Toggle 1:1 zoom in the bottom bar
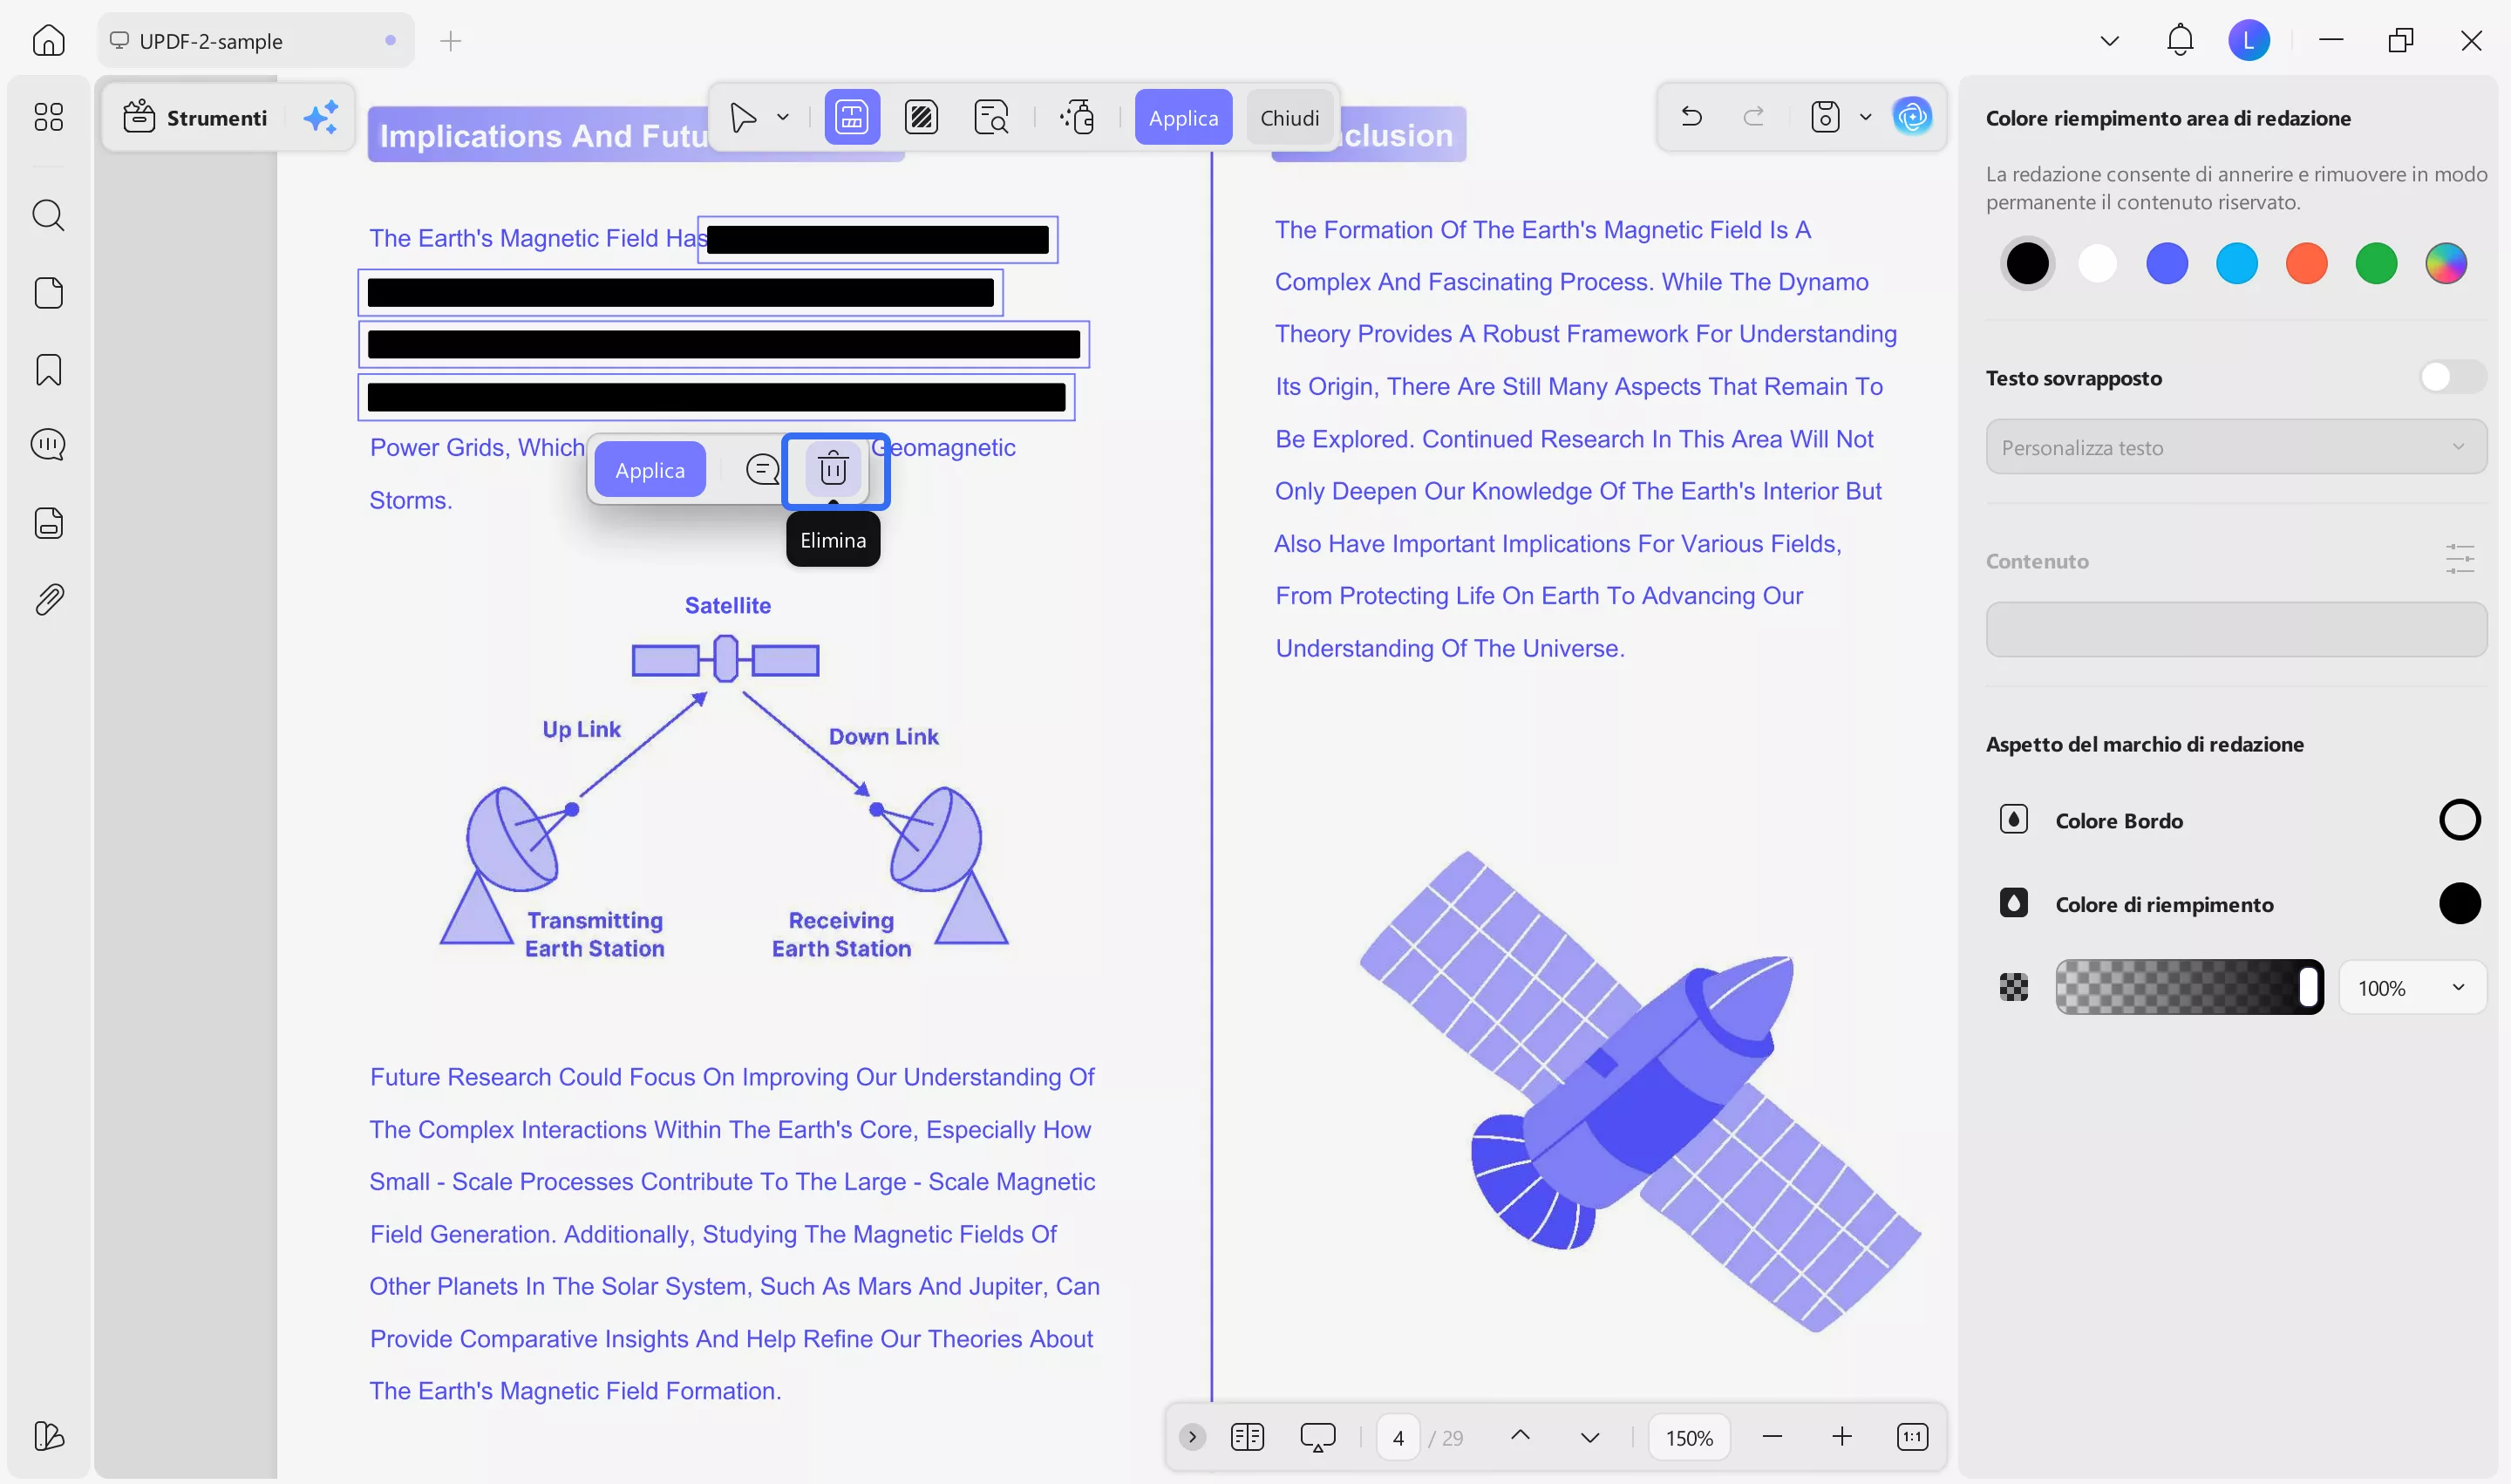This screenshot has width=2511, height=1484. (1912, 1437)
